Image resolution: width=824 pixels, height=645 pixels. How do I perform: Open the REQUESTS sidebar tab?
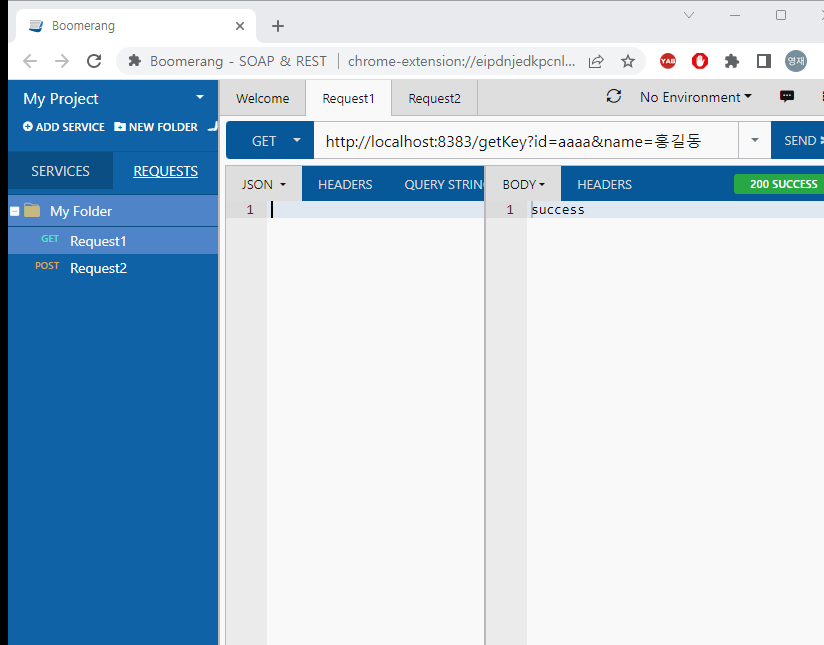(x=166, y=171)
